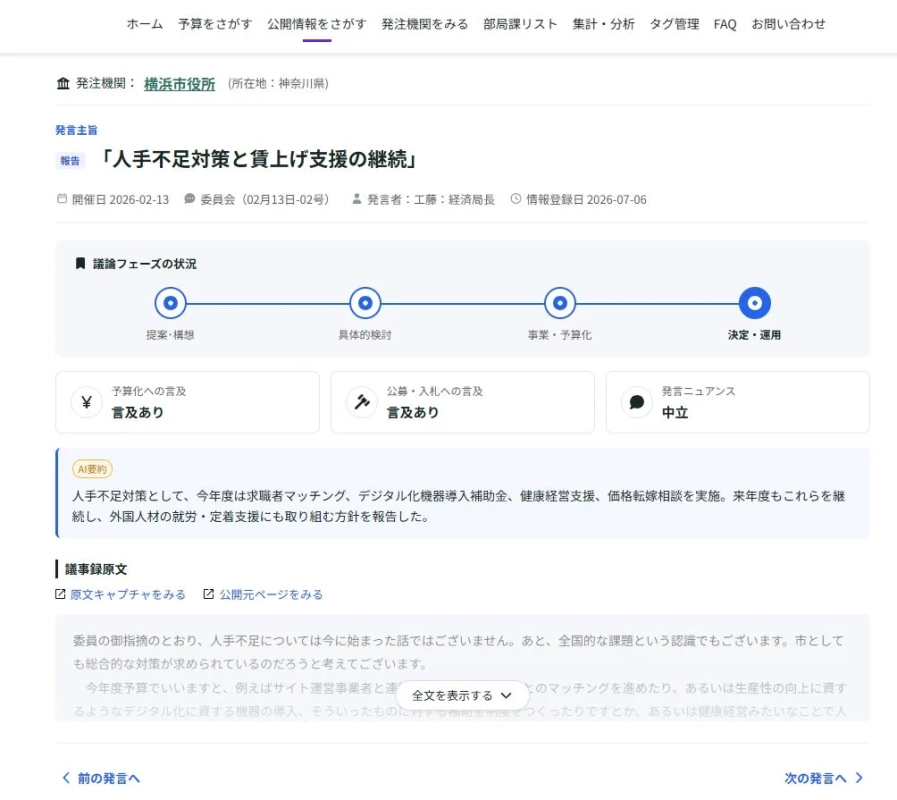This screenshot has height=800, width=897.
Task: Go to 予算をさがす in navigation
Action: click(x=215, y=24)
